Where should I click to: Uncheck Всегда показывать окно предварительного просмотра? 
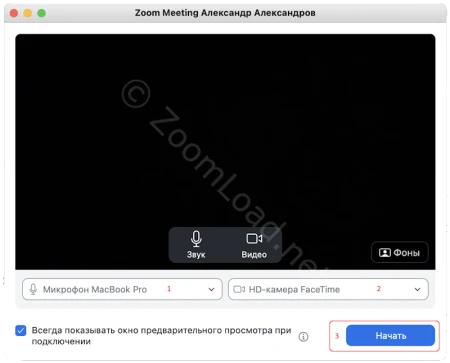point(21,331)
